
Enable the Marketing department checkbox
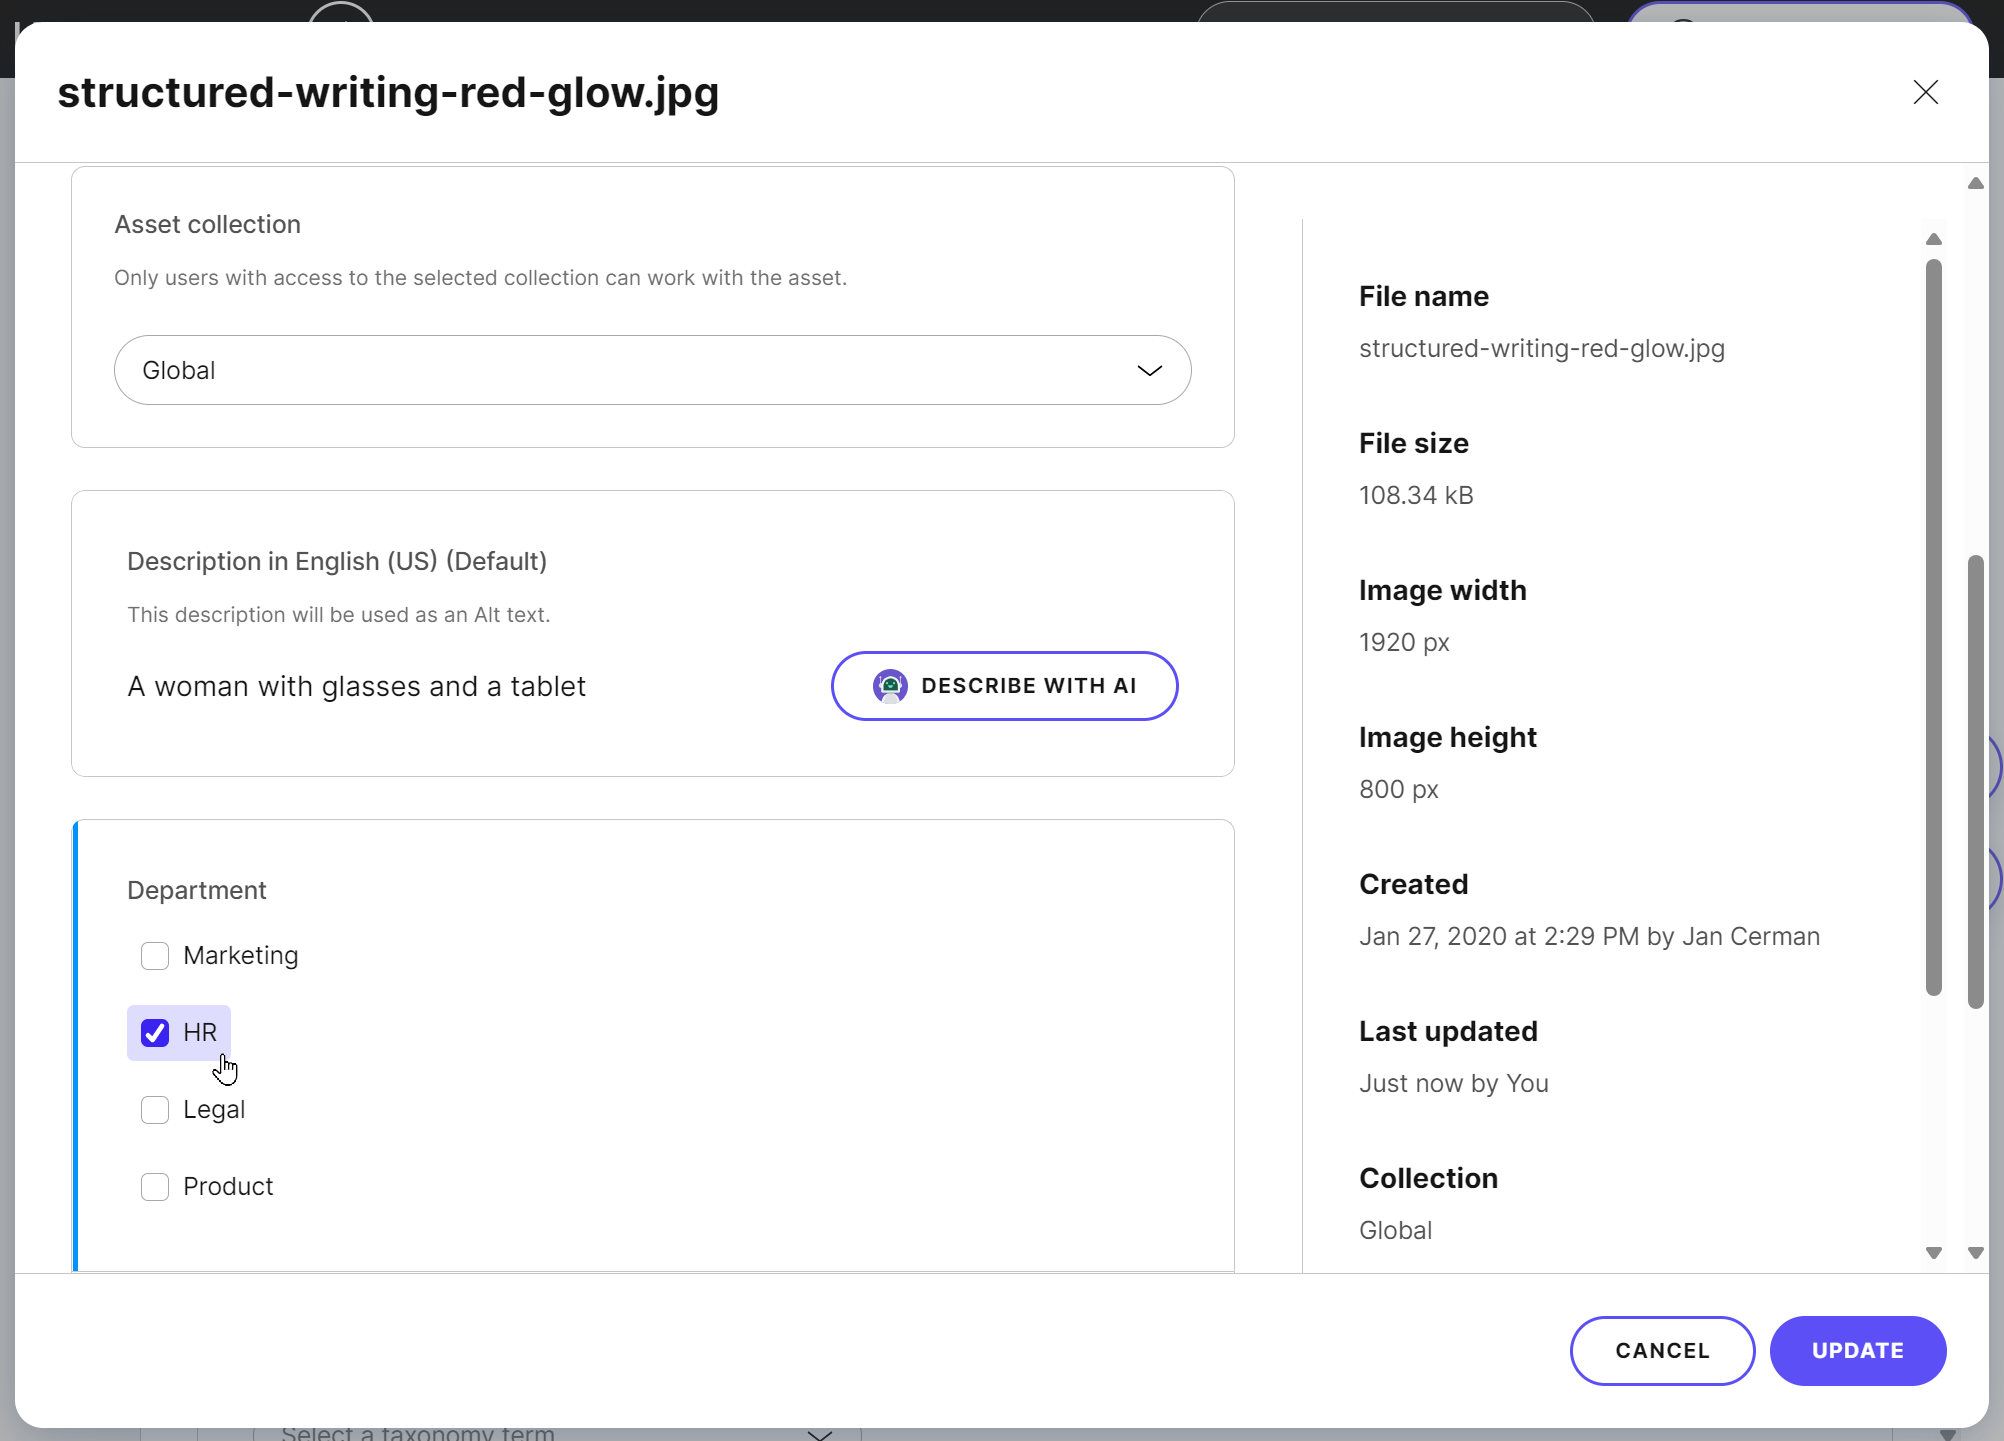click(x=155, y=956)
